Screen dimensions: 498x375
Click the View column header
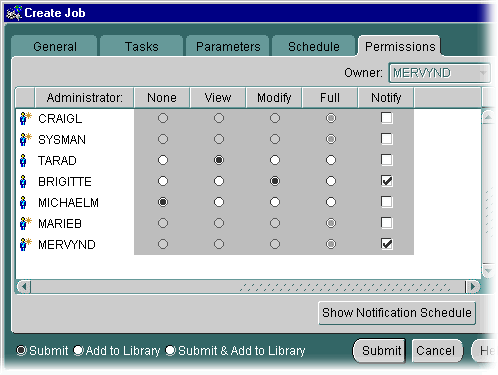click(x=218, y=98)
